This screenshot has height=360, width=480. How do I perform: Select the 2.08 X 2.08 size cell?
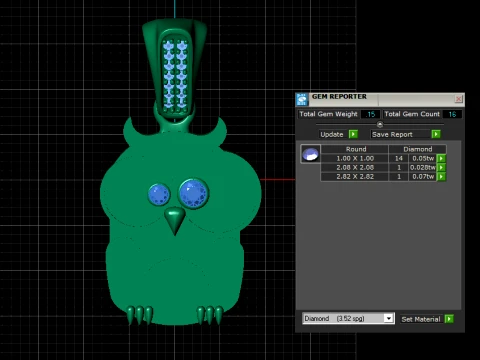355,167
